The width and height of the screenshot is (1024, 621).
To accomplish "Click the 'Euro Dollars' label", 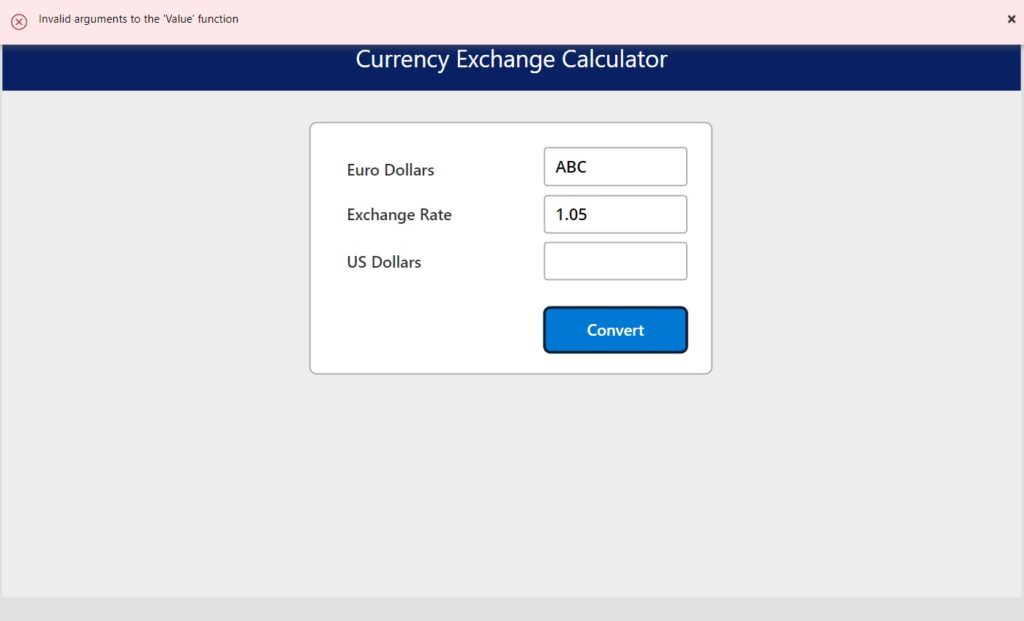I will point(391,170).
